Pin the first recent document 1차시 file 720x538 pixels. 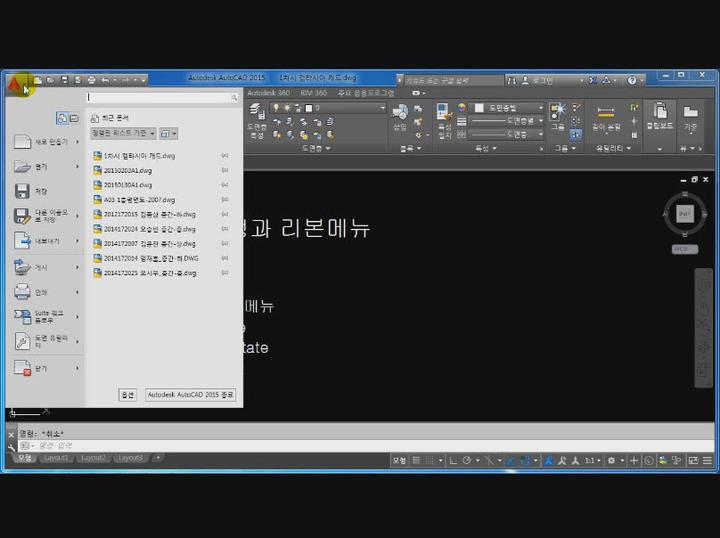tap(225, 156)
